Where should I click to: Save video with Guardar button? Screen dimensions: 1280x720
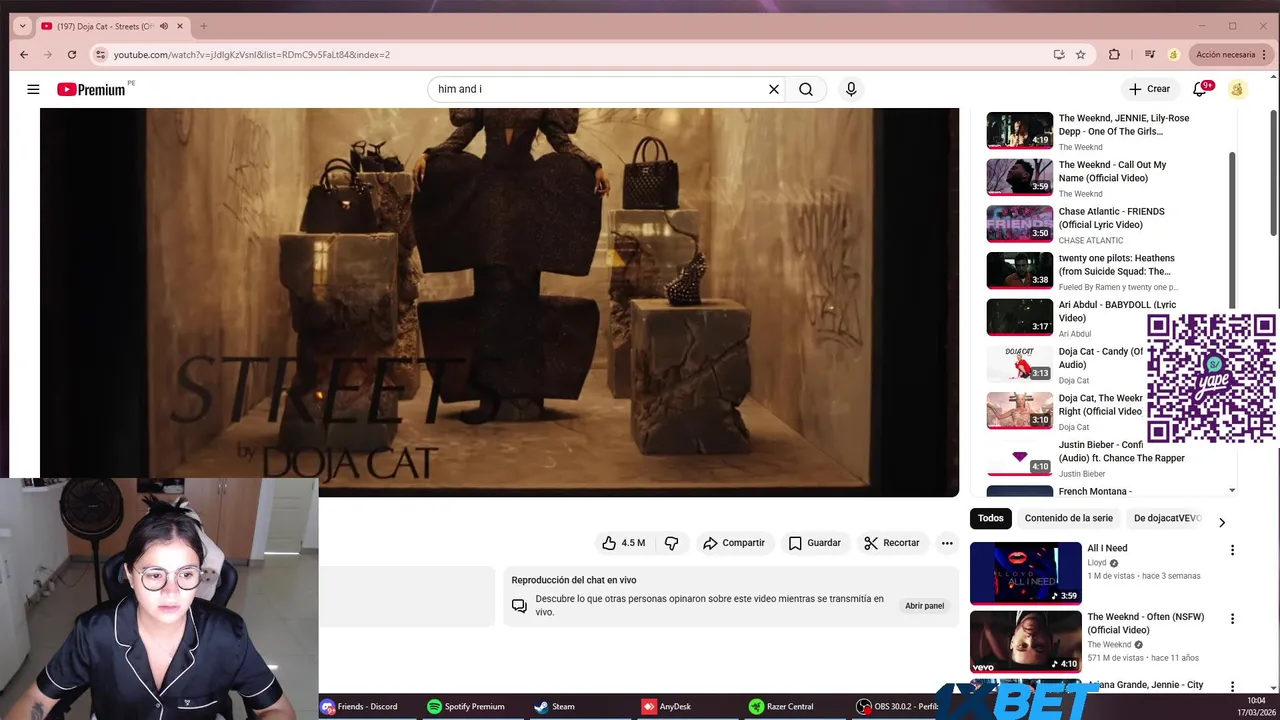click(814, 543)
